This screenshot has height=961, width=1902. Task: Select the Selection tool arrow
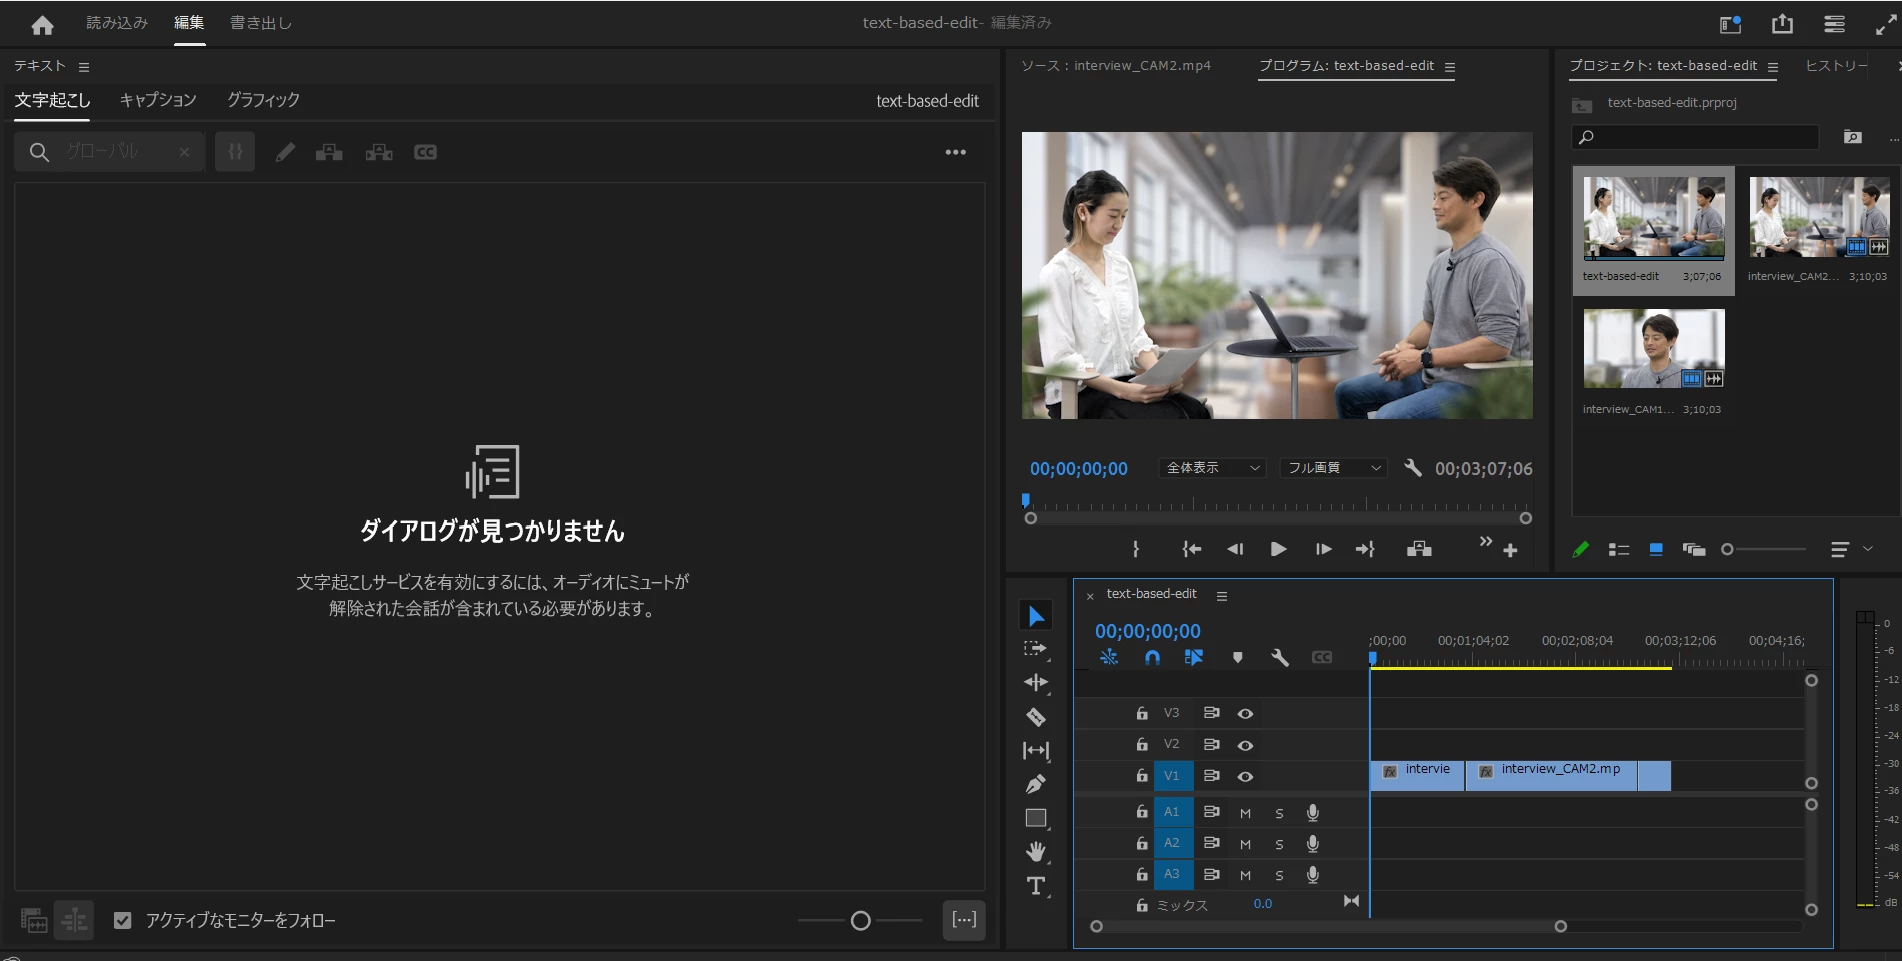click(x=1036, y=616)
